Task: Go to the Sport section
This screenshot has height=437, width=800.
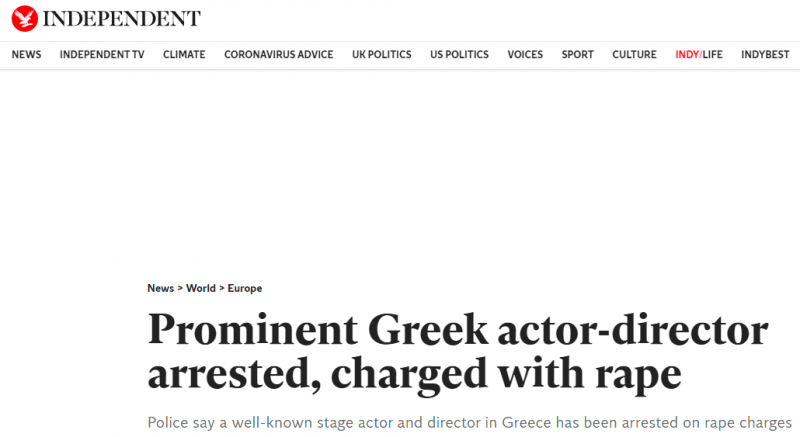Action: 578,55
